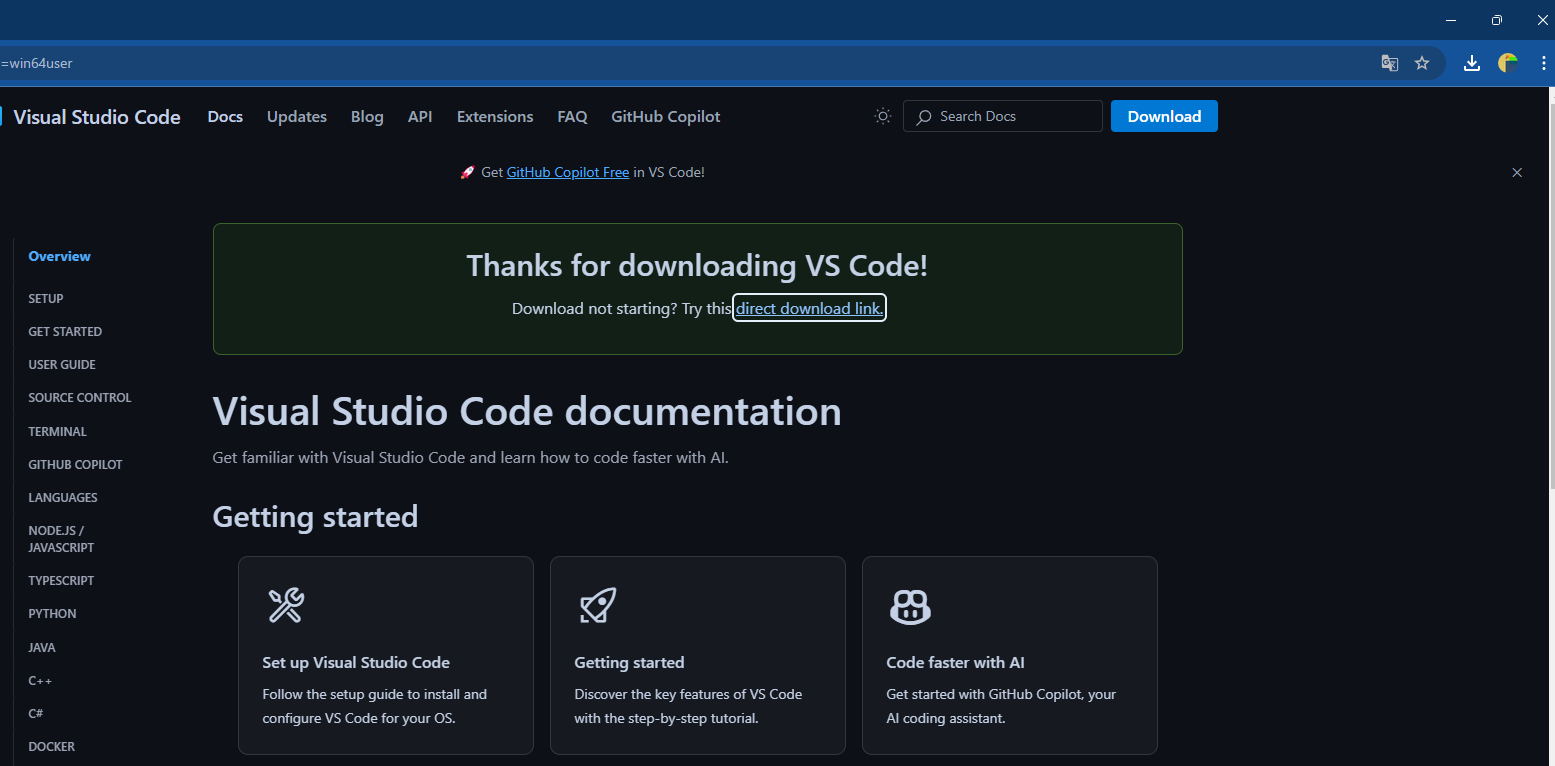Expand the DOCKER sidebar section
1555x766 pixels.
tap(52, 747)
